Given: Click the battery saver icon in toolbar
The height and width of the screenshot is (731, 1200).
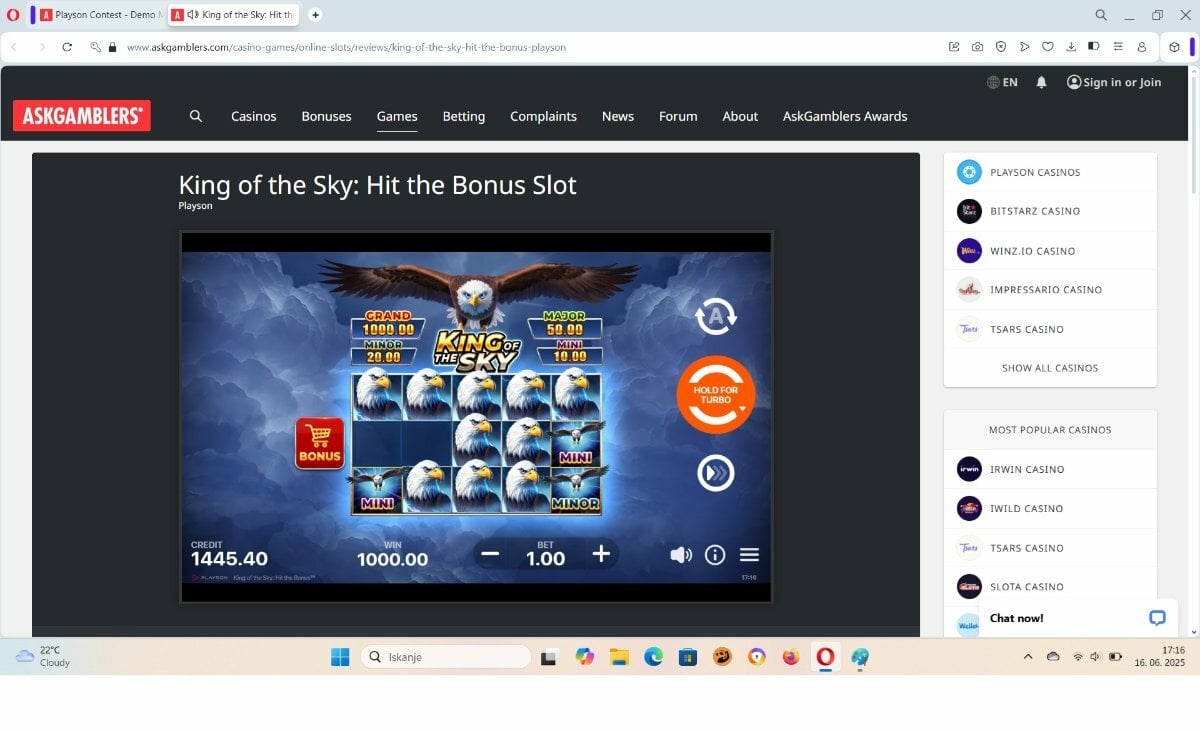Looking at the screenshot, I should click(x=1094, y=47).
